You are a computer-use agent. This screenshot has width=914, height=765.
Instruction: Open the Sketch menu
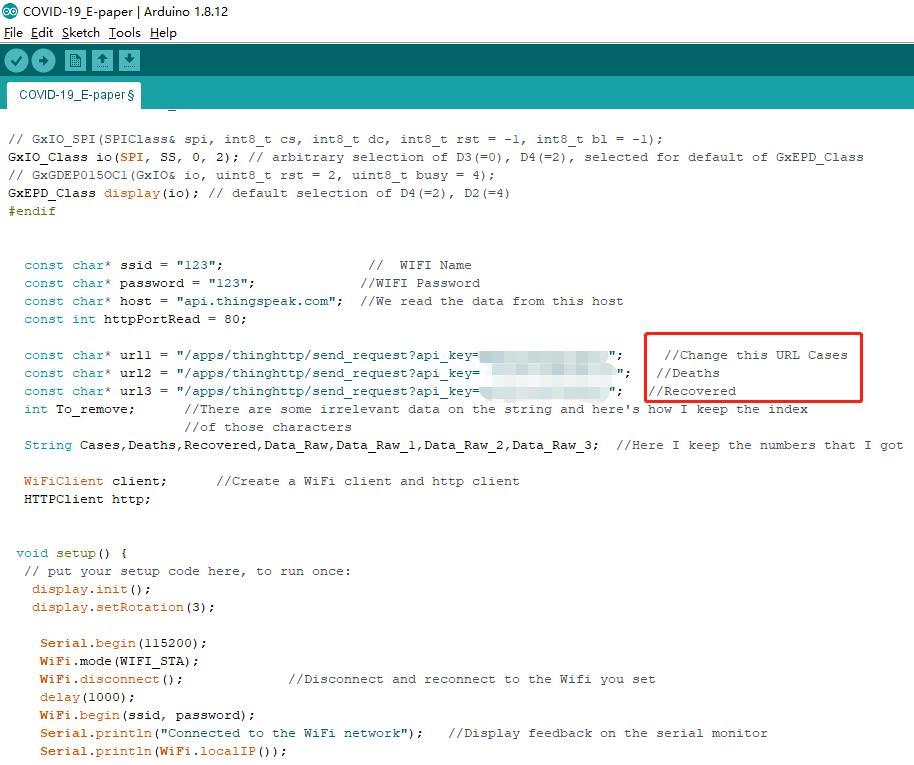(80, 33)
